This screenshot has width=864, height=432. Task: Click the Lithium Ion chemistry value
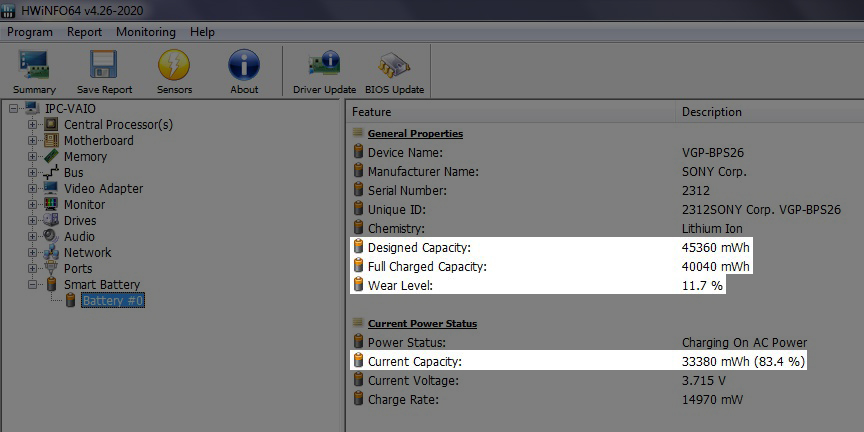tap(712, 228)
